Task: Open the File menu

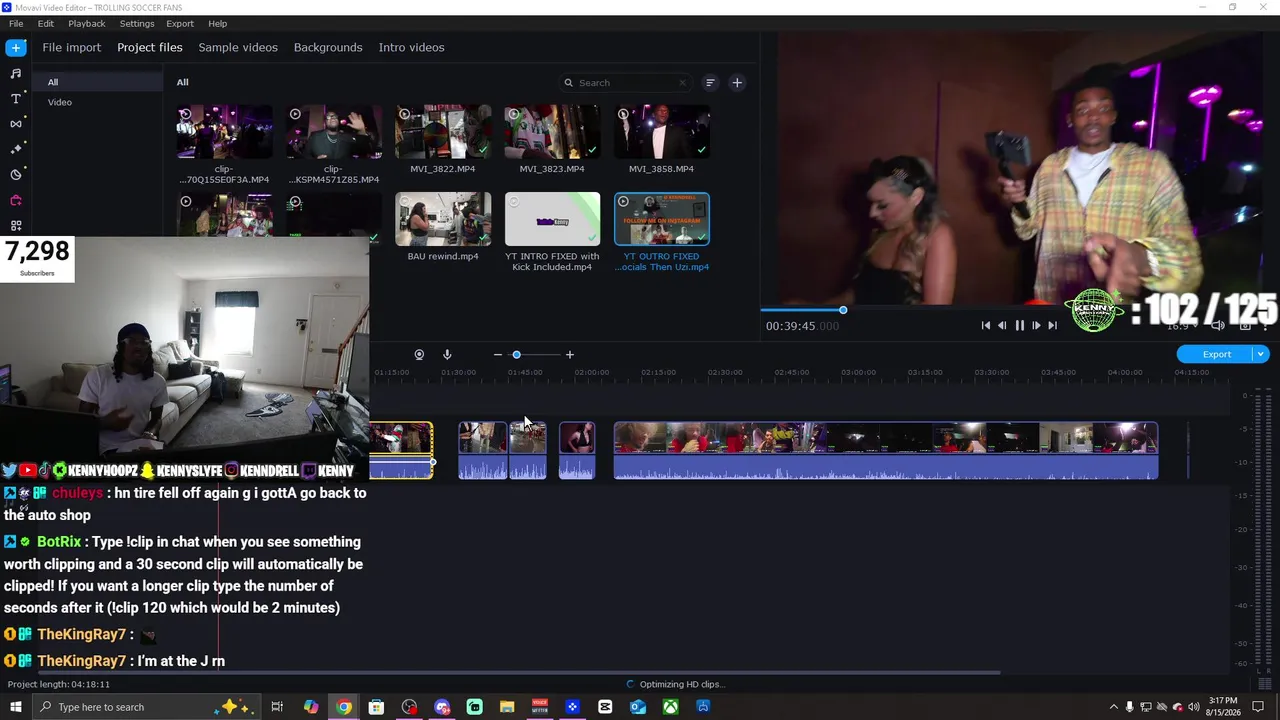Action: pyautogui.click(x=16, y=23)
